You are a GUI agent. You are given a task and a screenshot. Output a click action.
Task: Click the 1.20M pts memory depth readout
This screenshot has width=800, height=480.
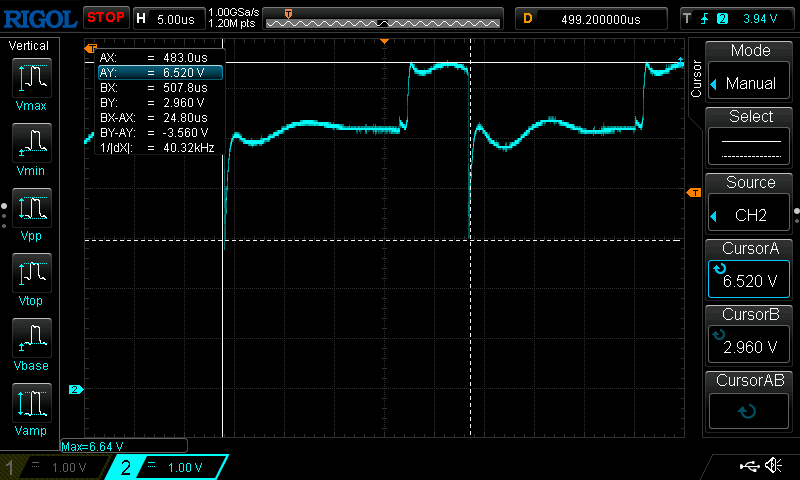(x=232, y=23)
